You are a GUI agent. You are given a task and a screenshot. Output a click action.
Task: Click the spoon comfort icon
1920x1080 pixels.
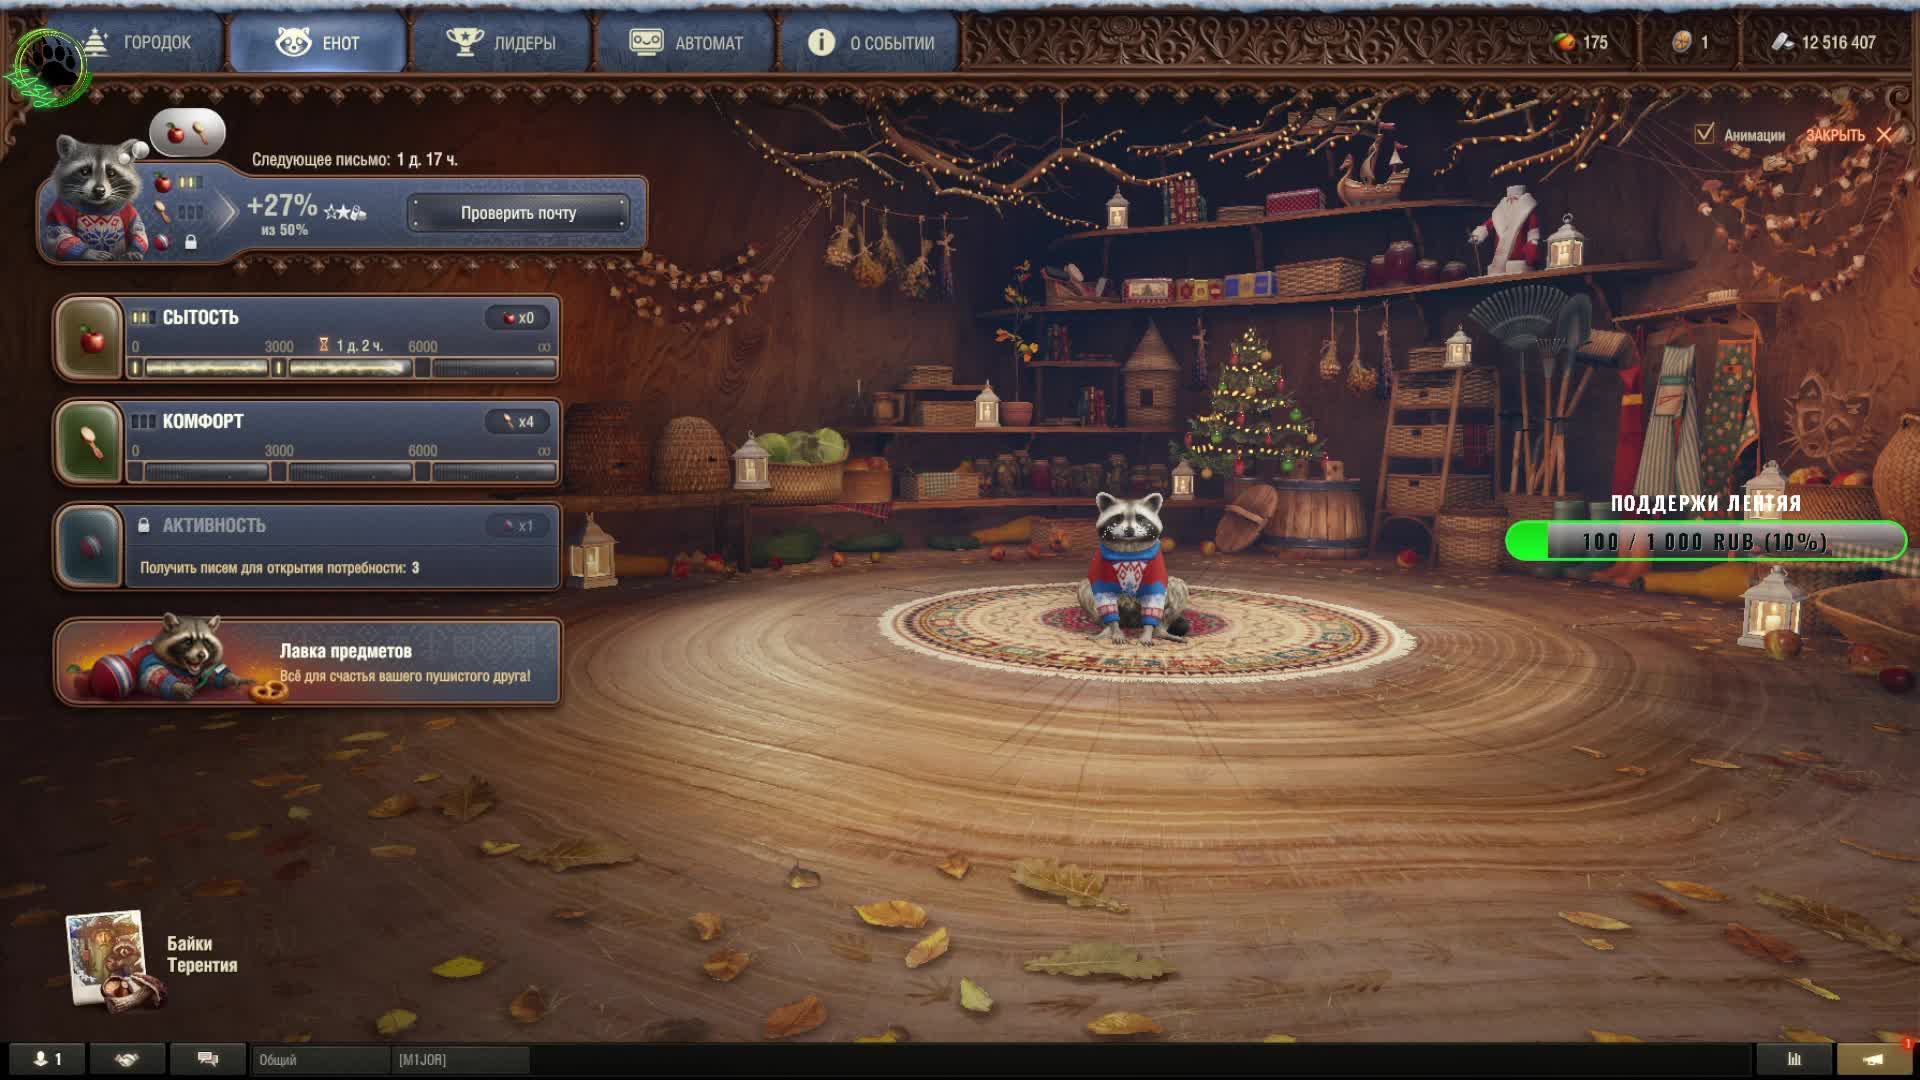tap(90, 443)
